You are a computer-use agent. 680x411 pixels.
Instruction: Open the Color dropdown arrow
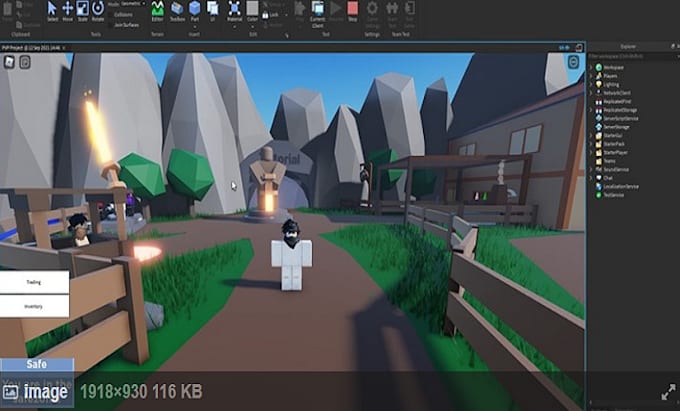252,27
